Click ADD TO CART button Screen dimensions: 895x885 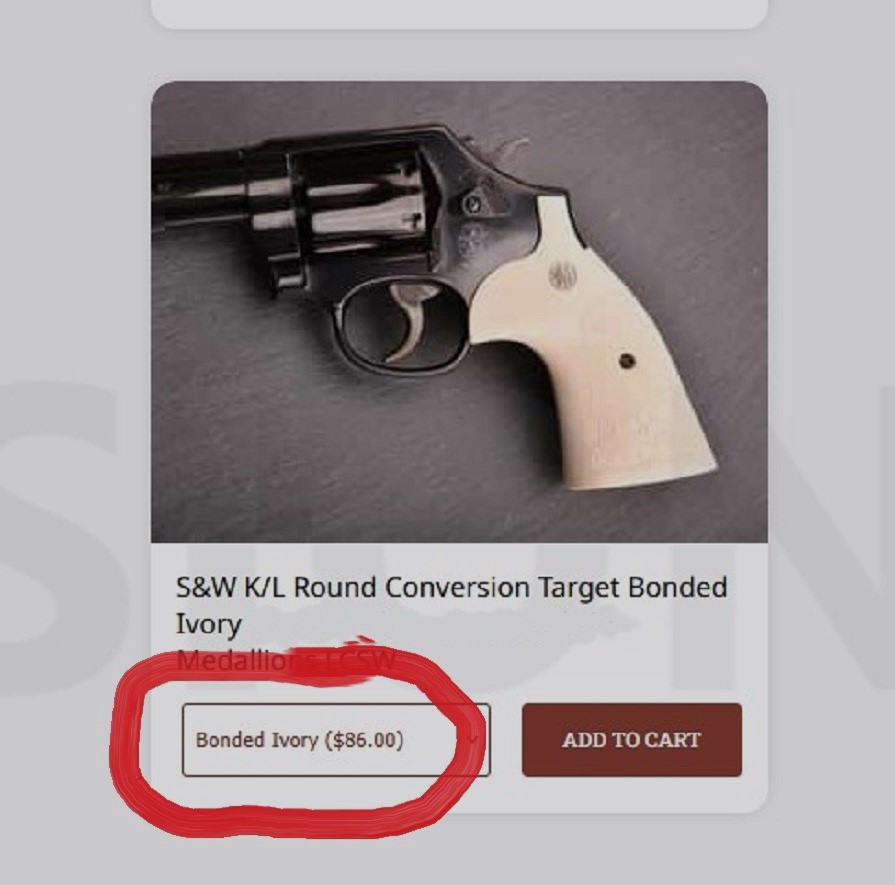click(631, 740)
